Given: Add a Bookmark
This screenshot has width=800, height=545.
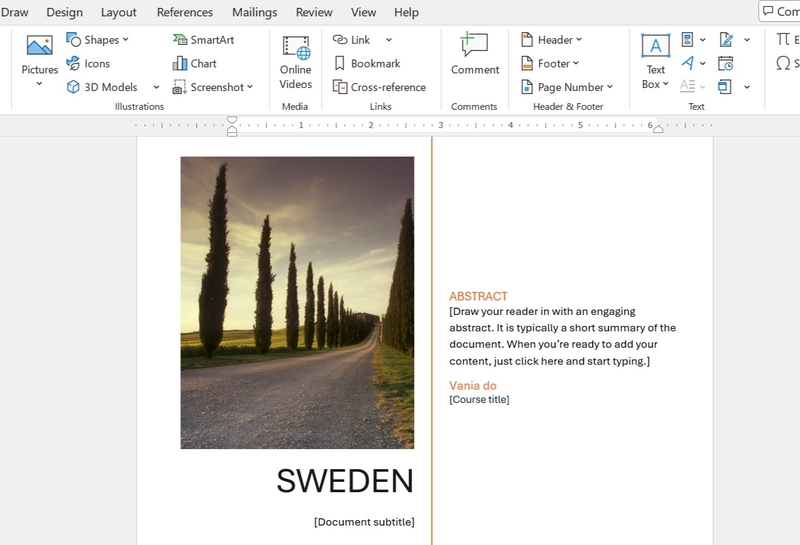Looking at the screenshot, I should click(x=367, y=63).
